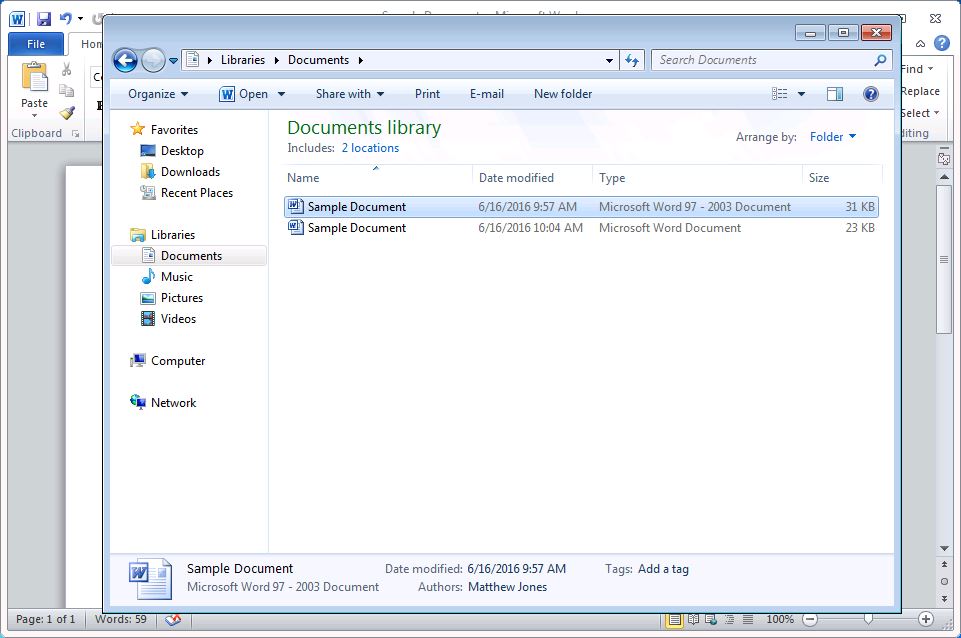Sort by the Size column header
The image size is (961, 638).
tap(841, 178)
